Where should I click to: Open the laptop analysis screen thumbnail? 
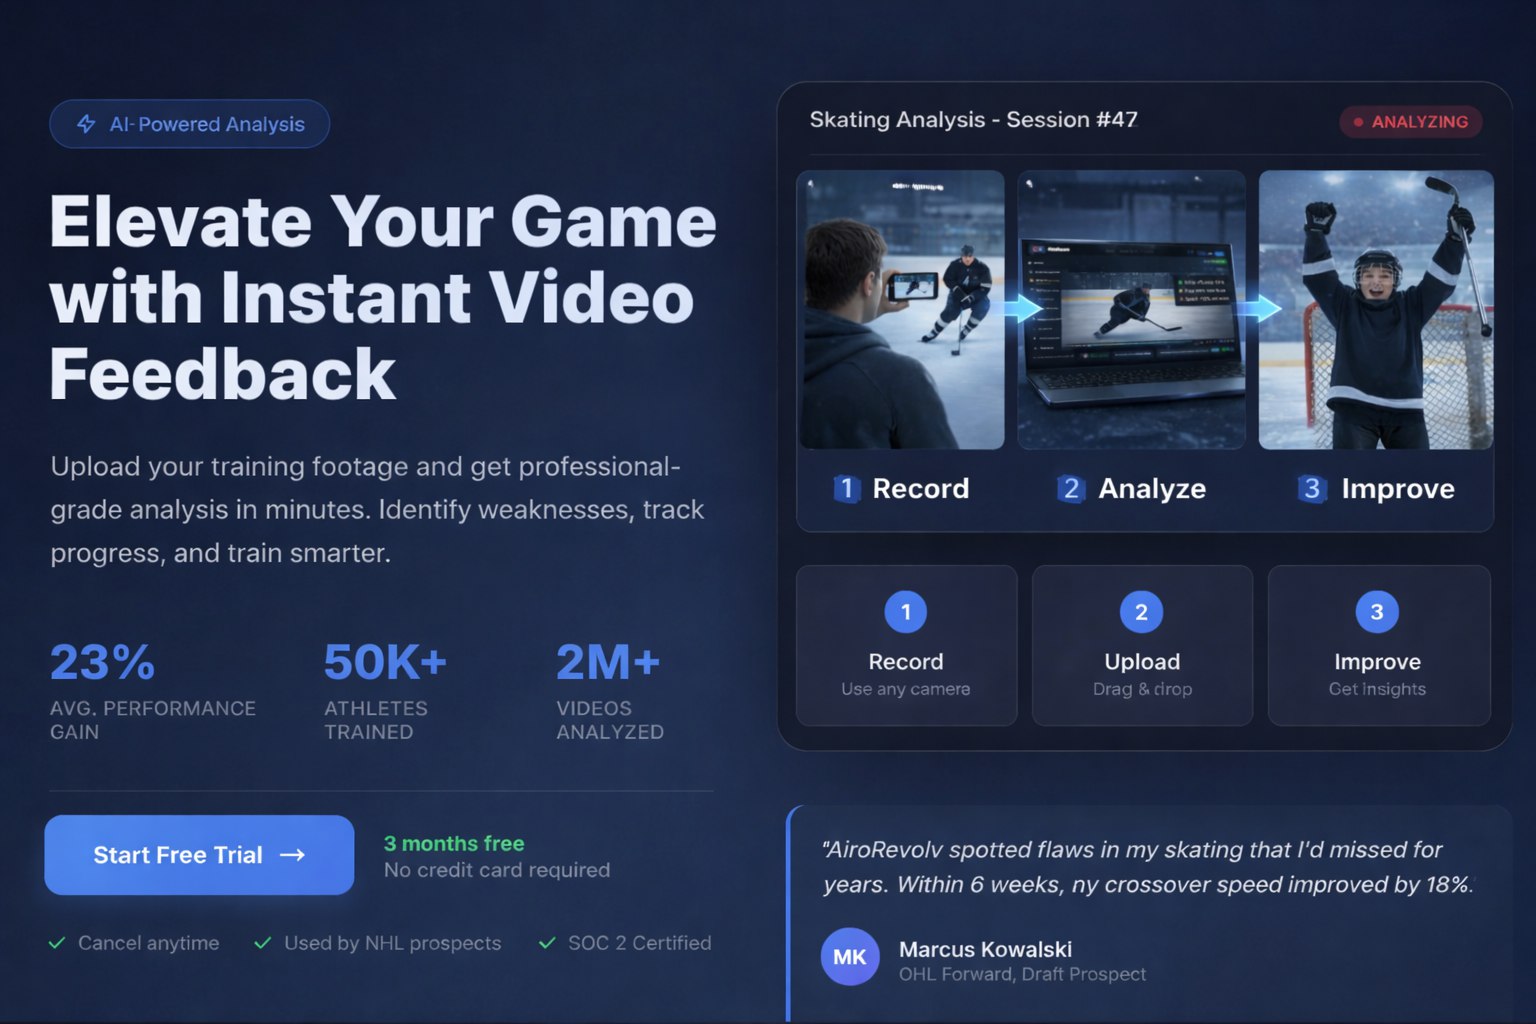click(x=1131, y=310)
